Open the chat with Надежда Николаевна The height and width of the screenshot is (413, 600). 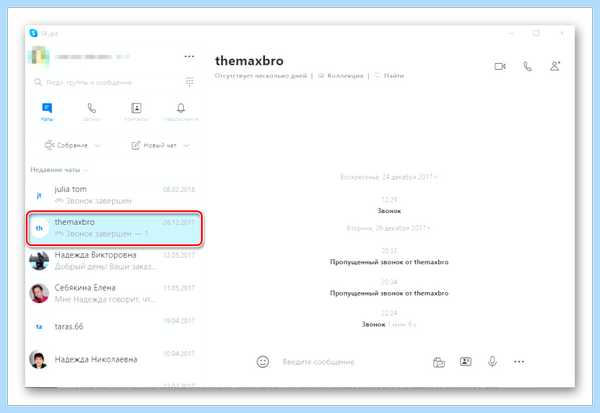click(113, 359)
